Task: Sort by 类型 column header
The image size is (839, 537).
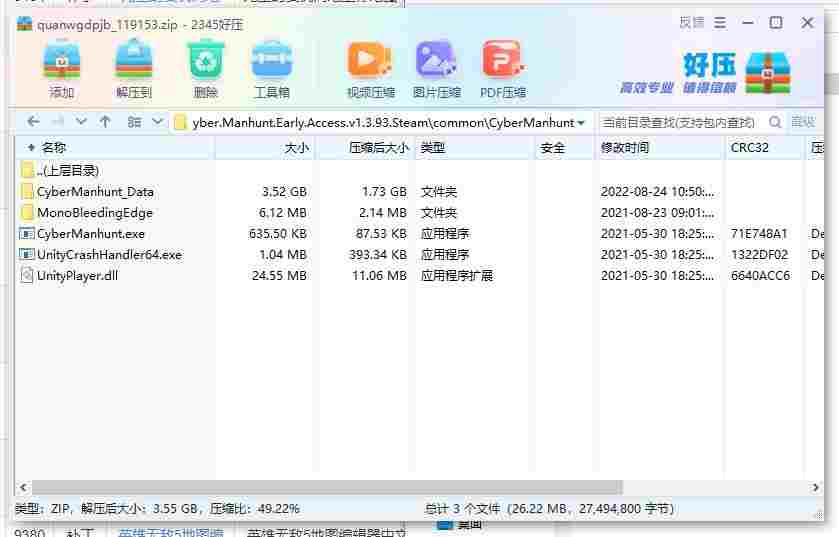Action: coord(474,147)
